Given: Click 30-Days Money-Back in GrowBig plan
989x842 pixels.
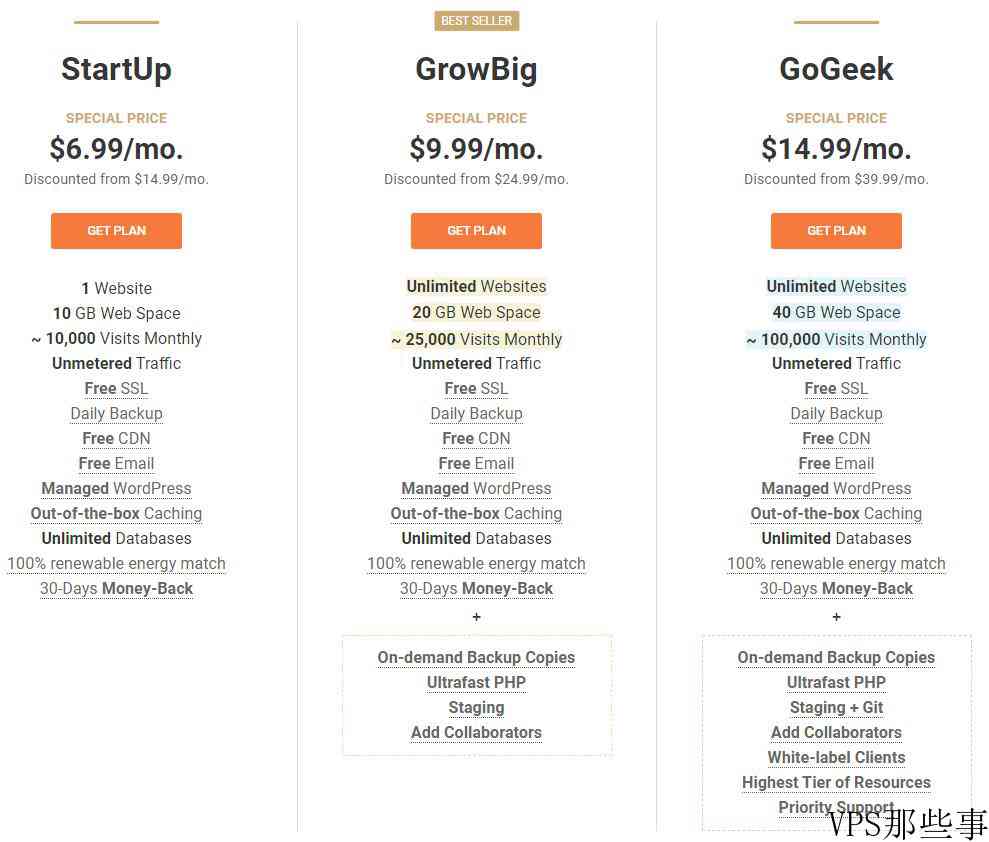Looking at the screenshot, I should (x=476, y=588).
